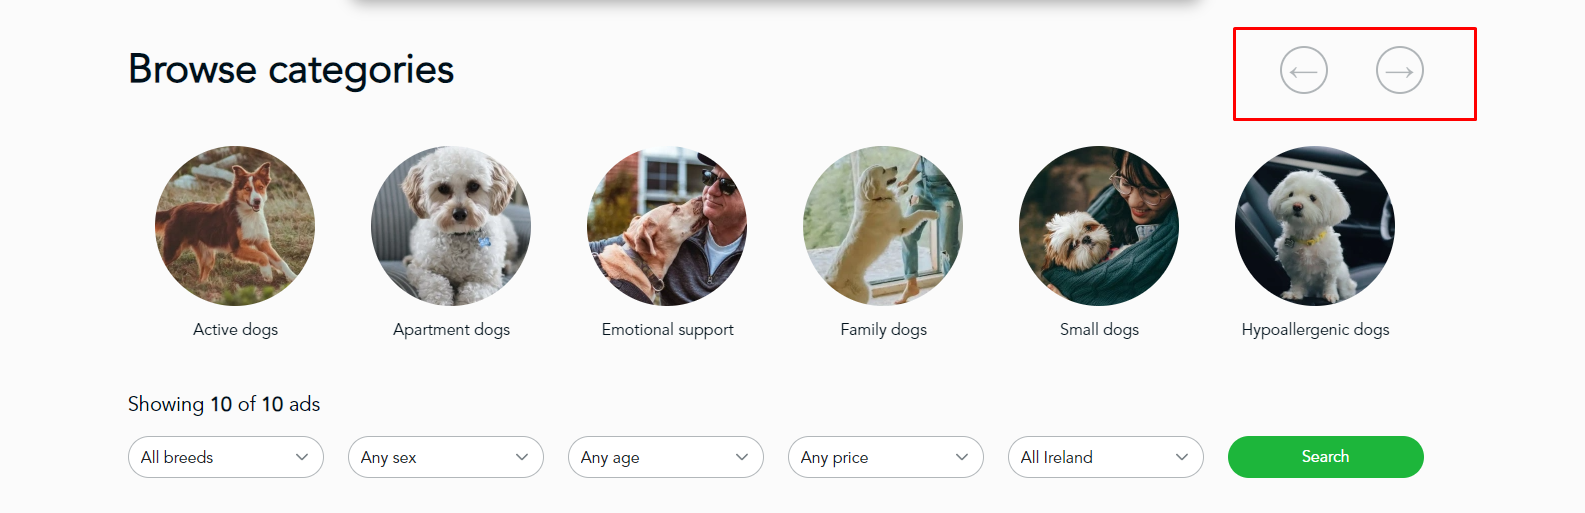Select the Family dogs category photo
The image size is (1585, 513).
click(x=883, y=226)
